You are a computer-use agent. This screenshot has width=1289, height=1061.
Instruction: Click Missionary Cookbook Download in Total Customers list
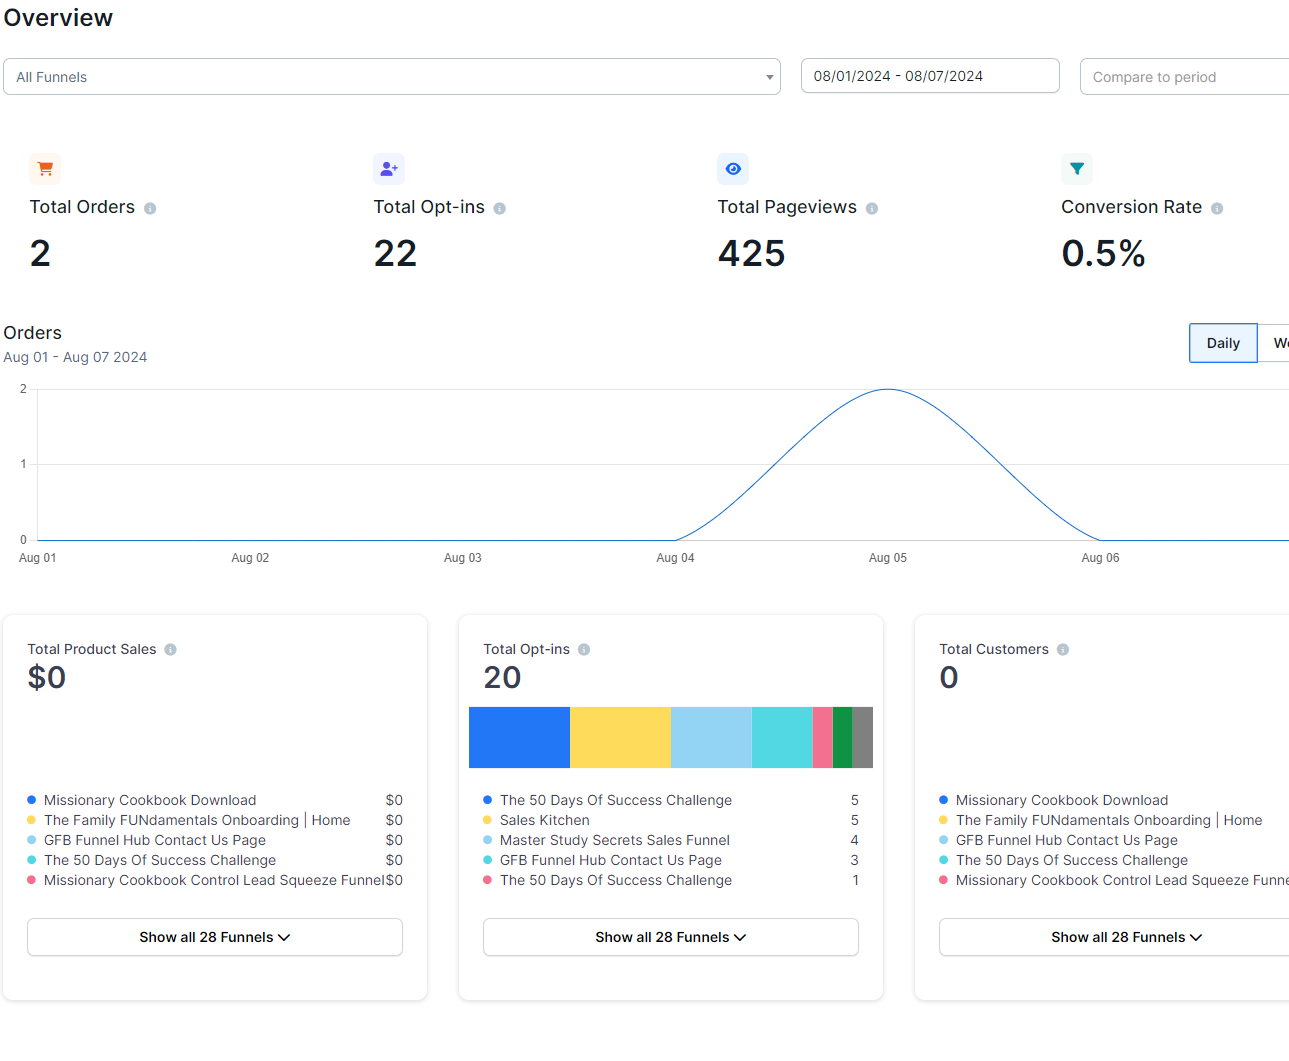(1062, 800)
